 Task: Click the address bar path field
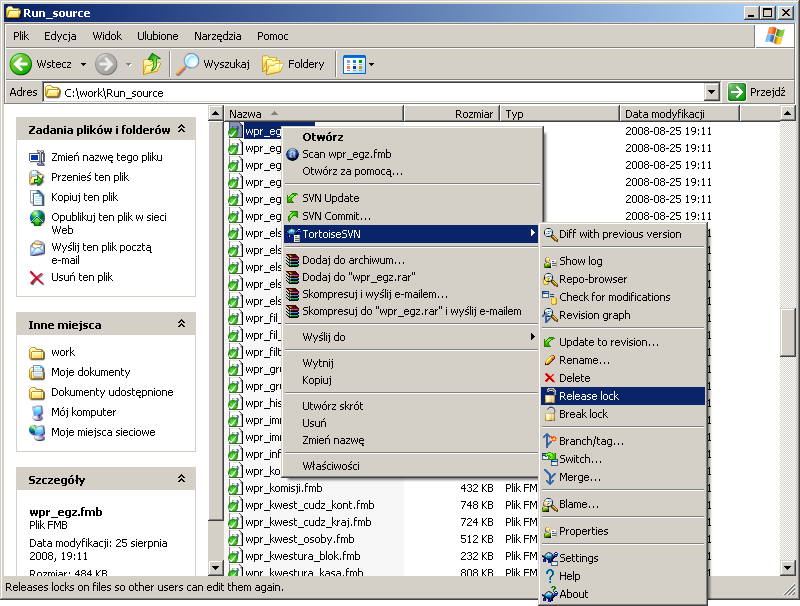(x=374, y=92)
